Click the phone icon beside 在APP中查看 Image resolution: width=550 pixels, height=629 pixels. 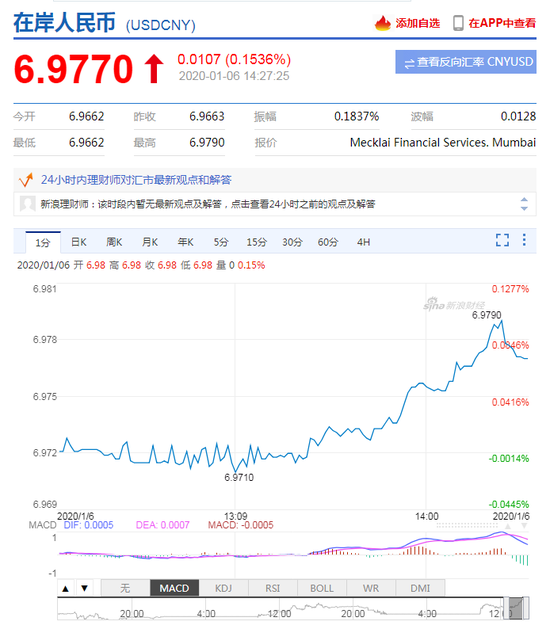pyautogui.click(x=458, y=23)
